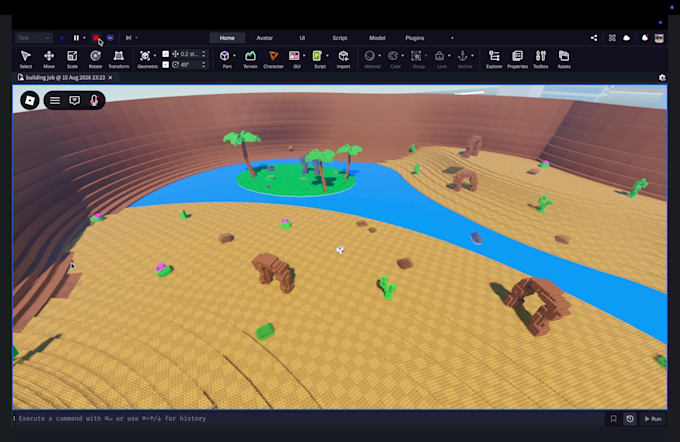680x442 pixels.
Task: Click the Share icon in top bar
Action: coord(594,38)
